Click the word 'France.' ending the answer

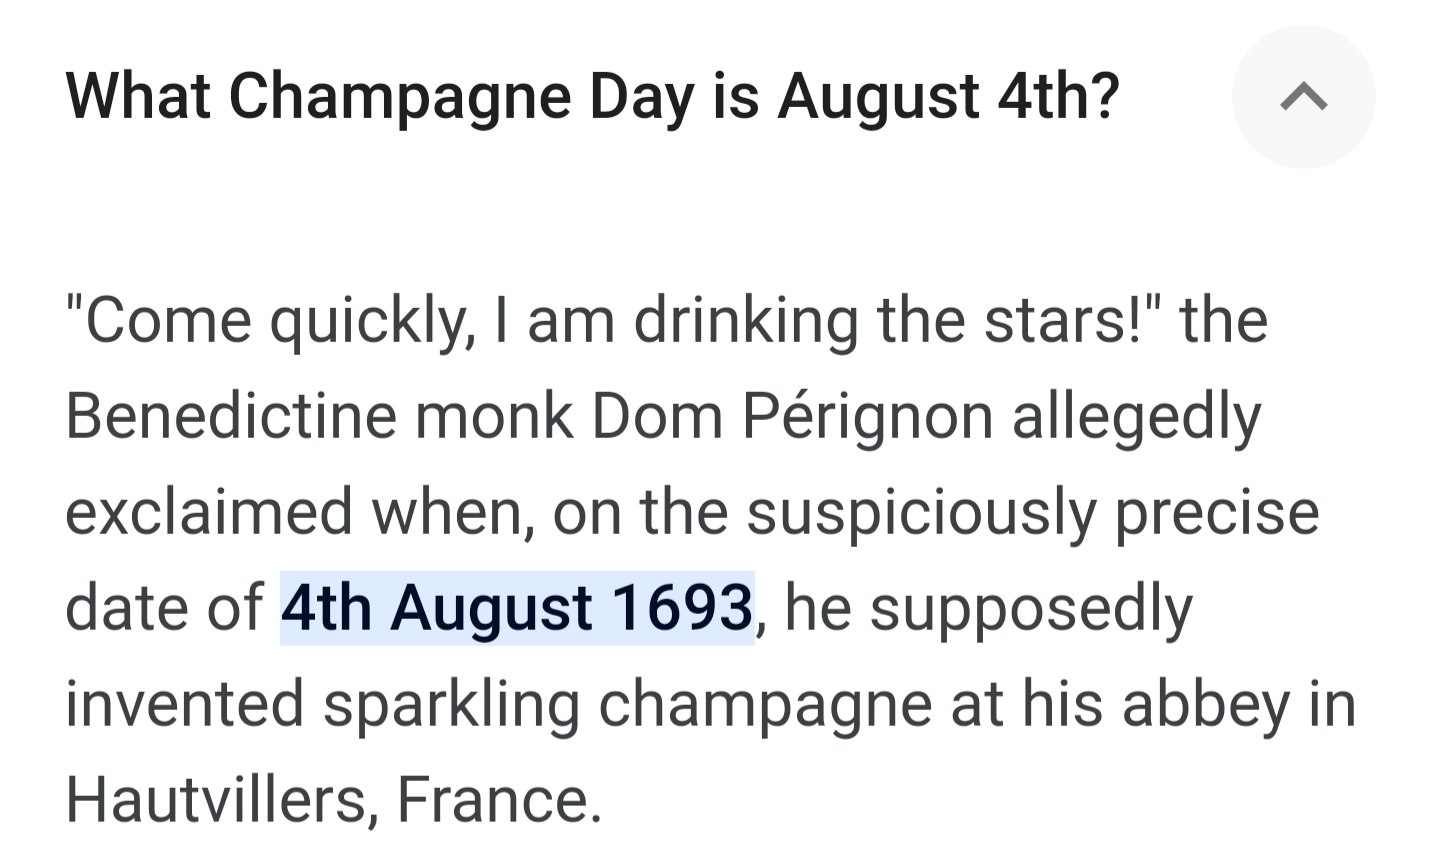[x=499, y=800]
